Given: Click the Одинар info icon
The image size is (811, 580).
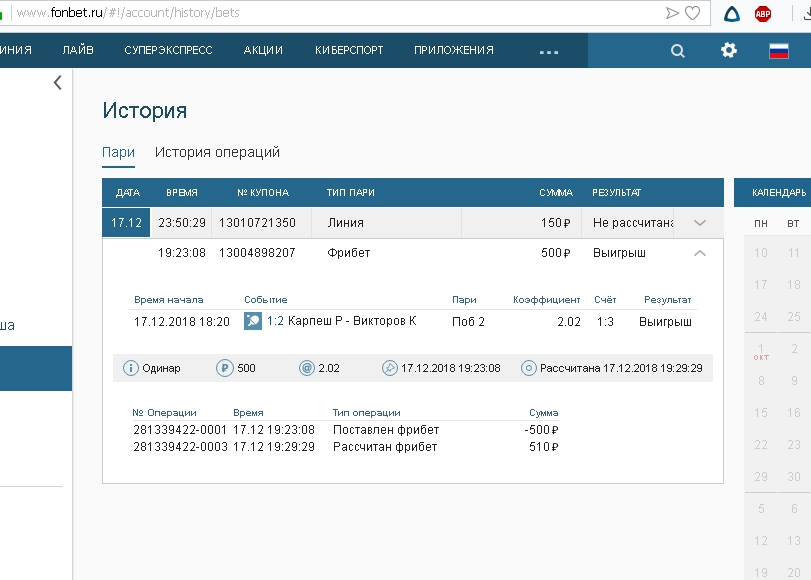Looking at the screenshot, I should coord(130,368).
